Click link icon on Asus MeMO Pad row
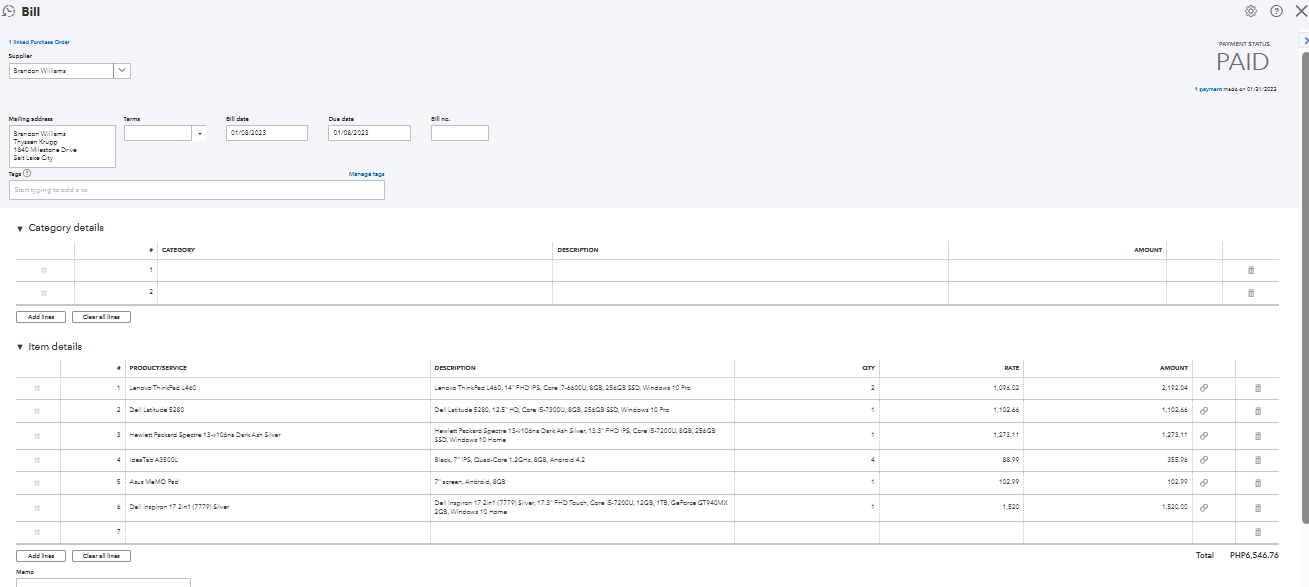 (x=1204, y=484)
